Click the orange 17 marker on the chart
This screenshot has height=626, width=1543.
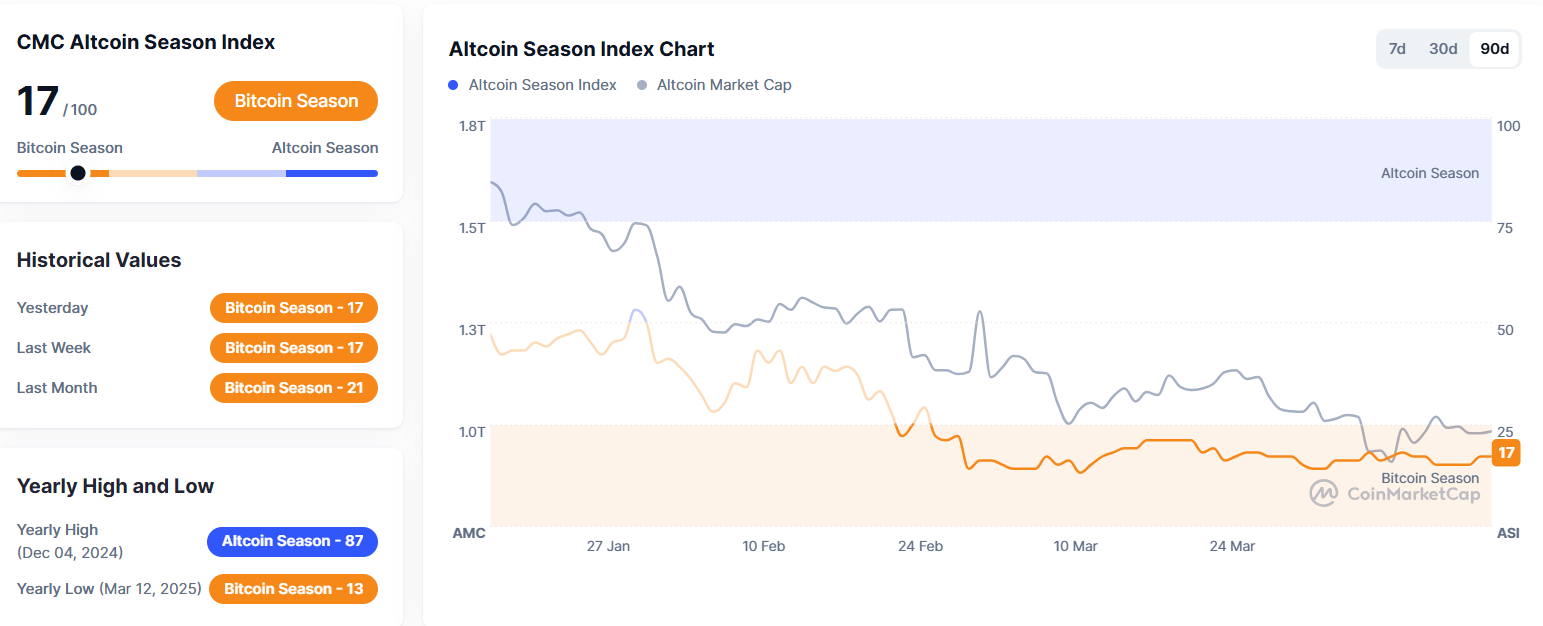pyautogui.click(x=1506, y=453)
